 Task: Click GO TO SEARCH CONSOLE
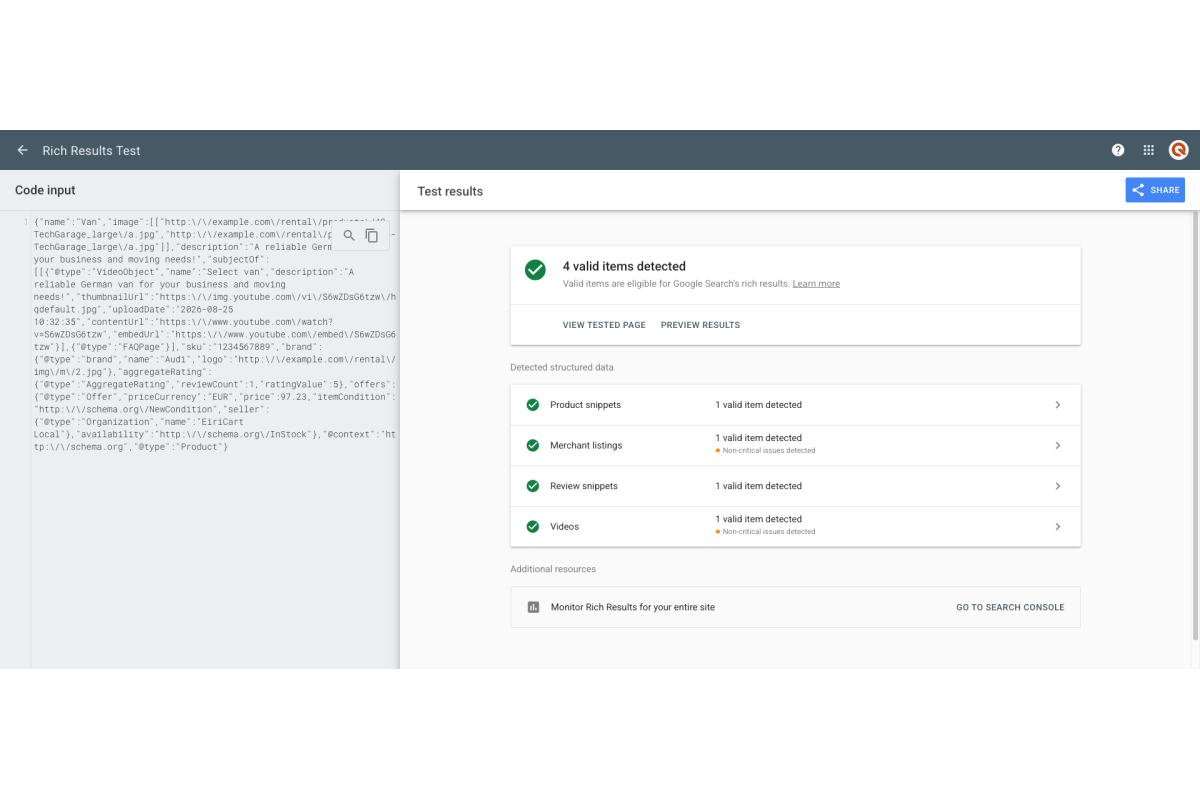click(1010, 607)
